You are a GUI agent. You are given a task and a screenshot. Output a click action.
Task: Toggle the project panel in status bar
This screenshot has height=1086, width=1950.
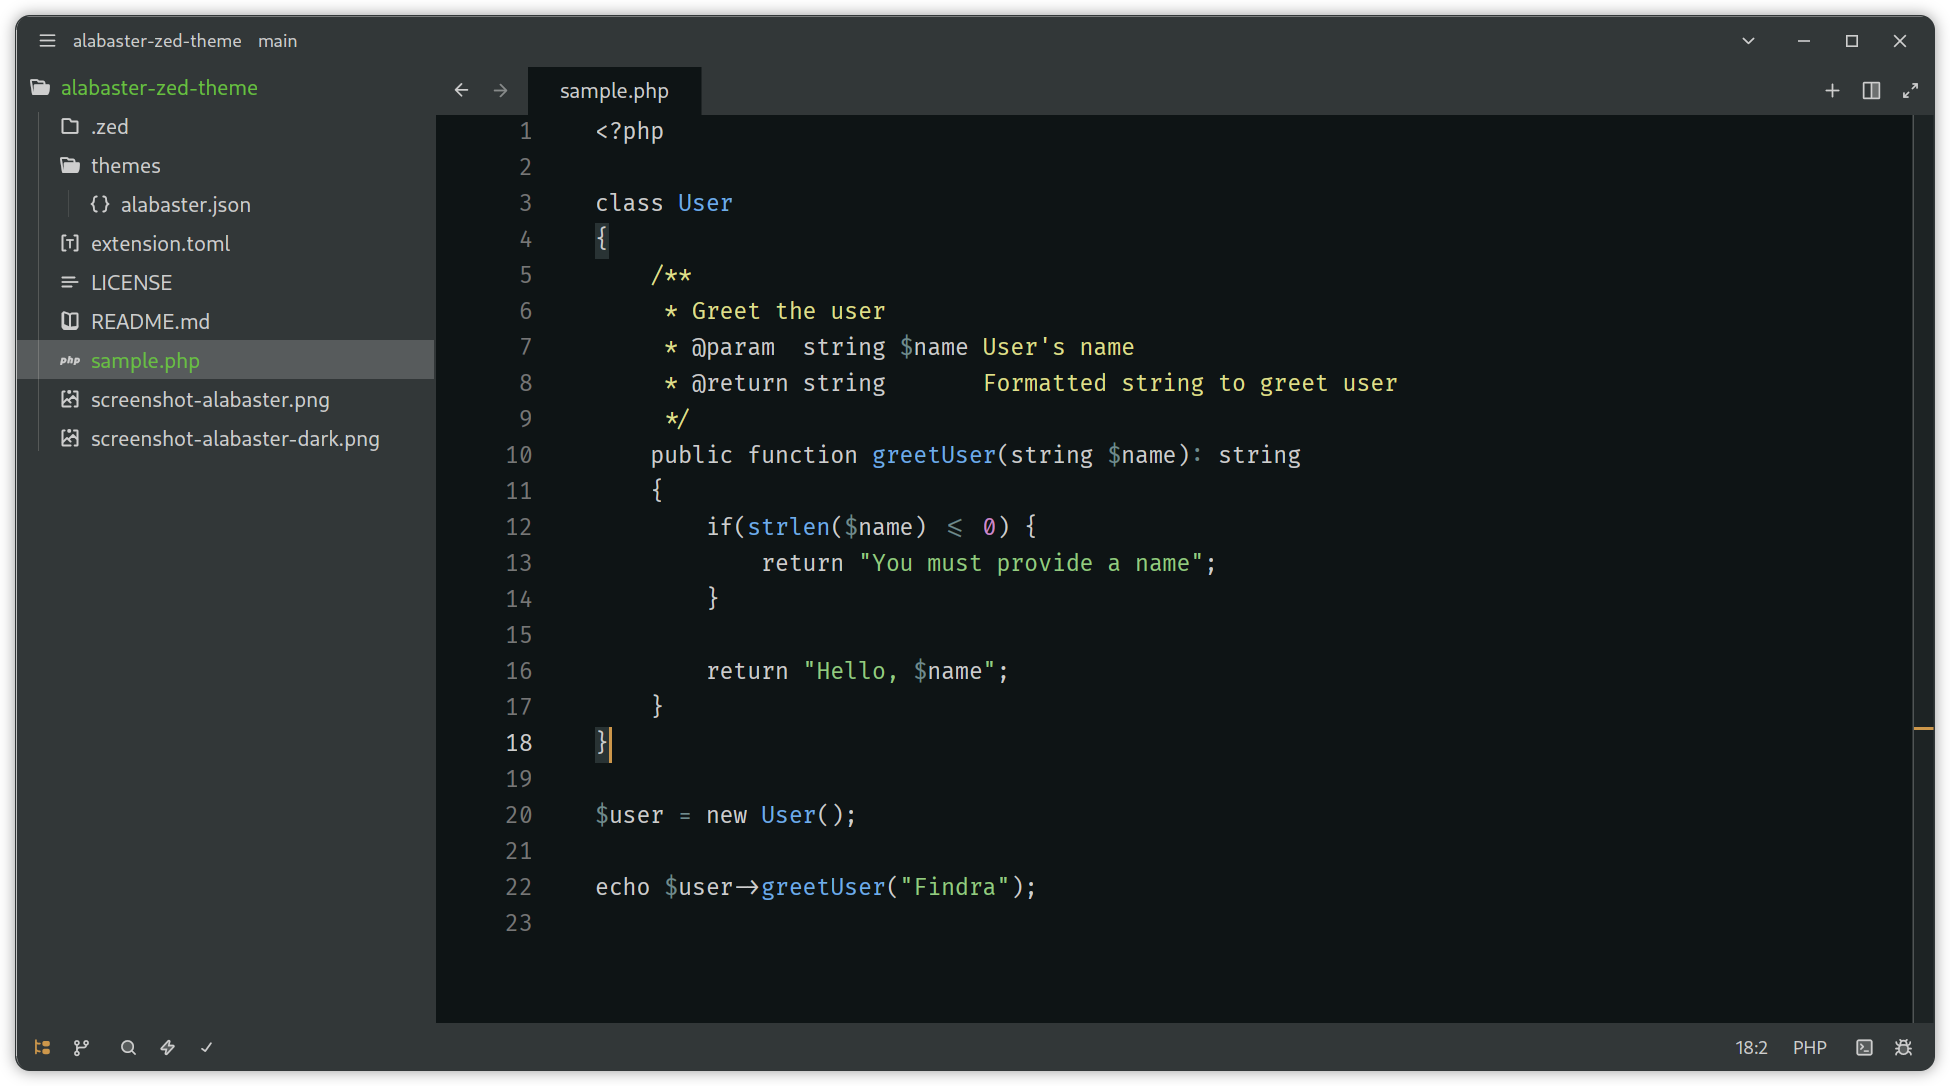tap(42, 1047)
